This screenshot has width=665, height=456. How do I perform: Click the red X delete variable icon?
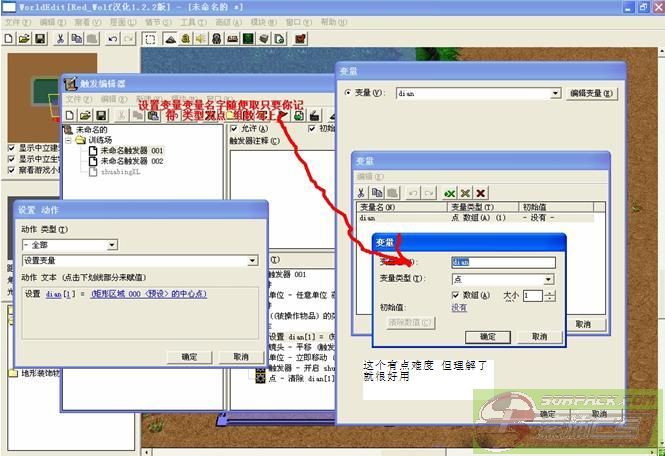tap(481, 192)
